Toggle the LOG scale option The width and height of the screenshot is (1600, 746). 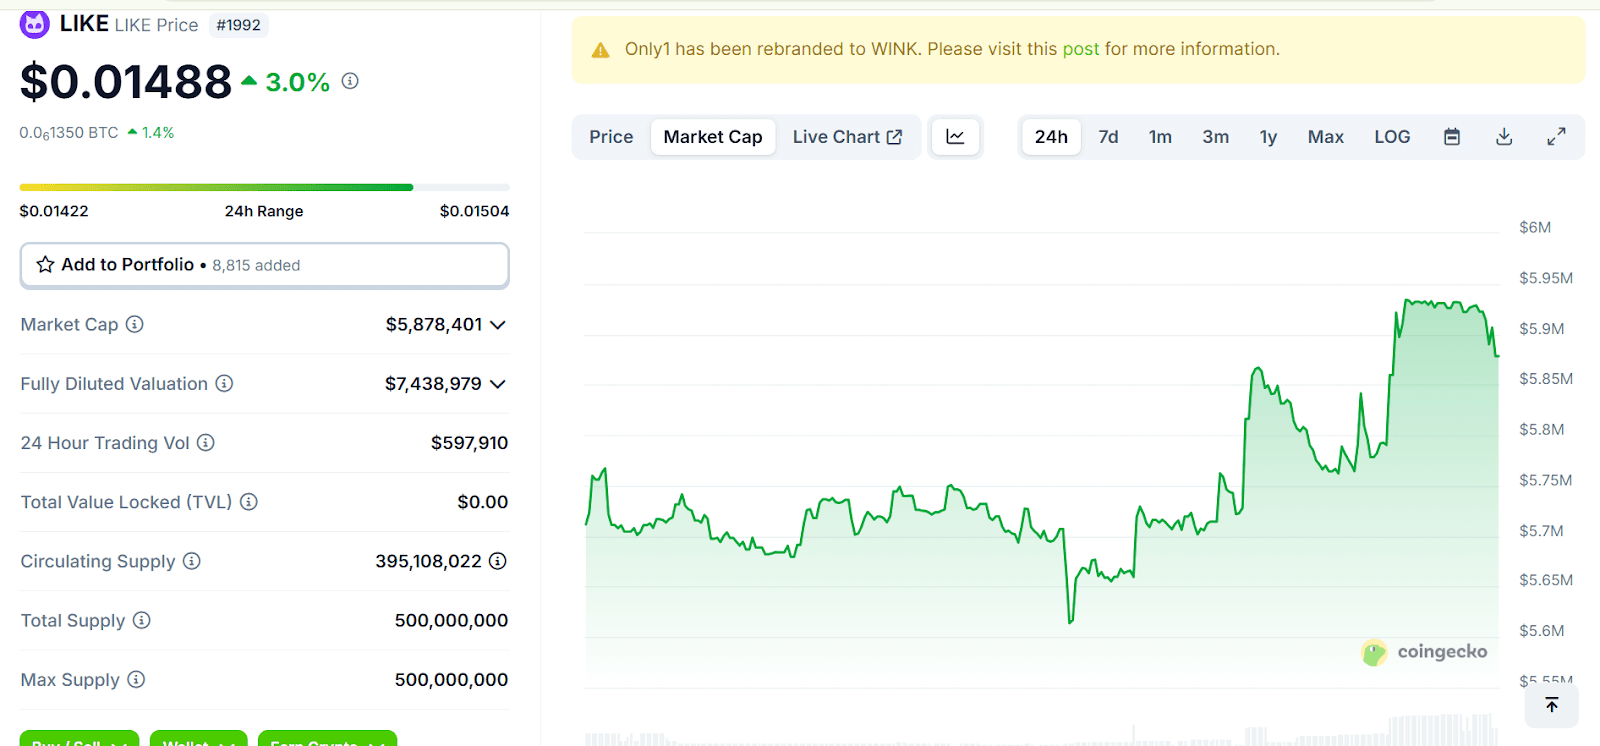coord(1391,137)
